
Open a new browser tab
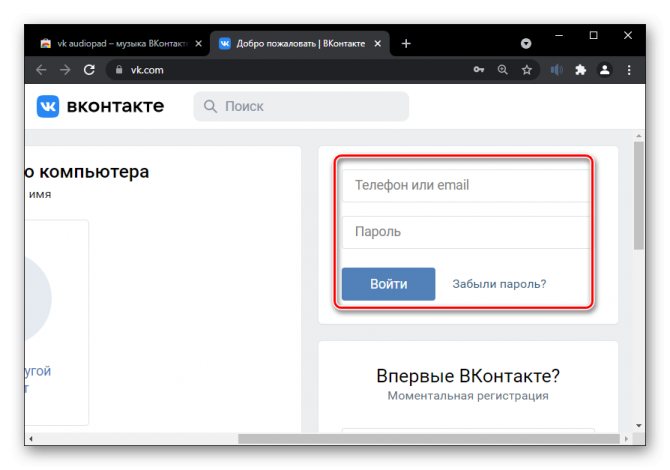tap(406, 44)
